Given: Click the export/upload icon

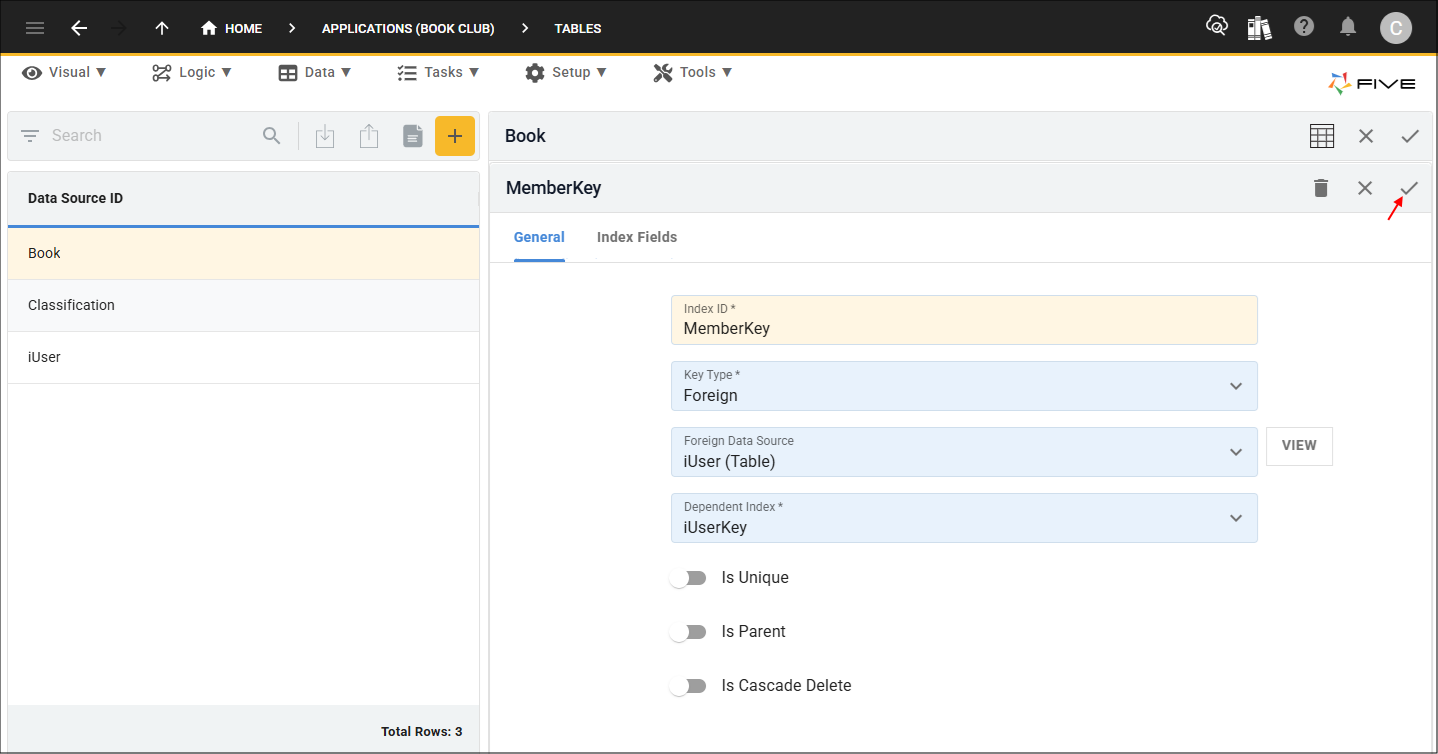Looking at the screenshot, I should click(x=369, y=136).
